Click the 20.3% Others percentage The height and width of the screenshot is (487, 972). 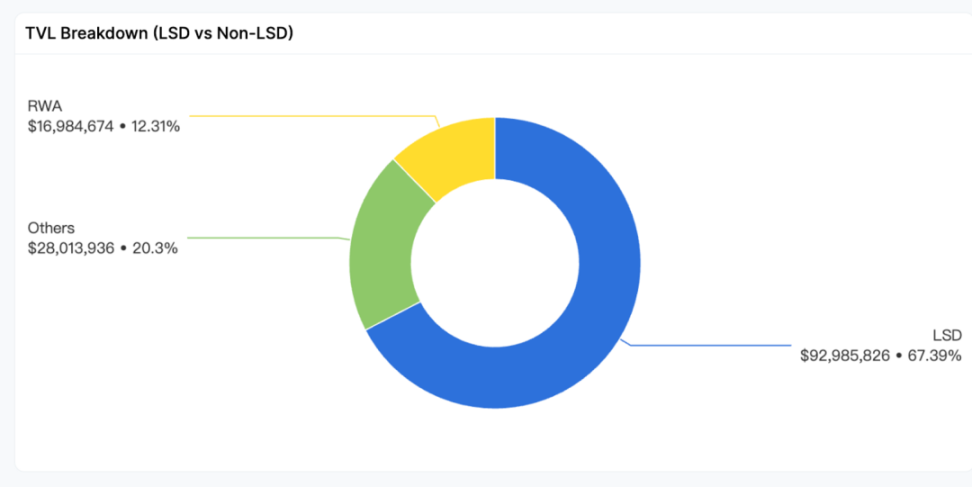tap(155, 248)
